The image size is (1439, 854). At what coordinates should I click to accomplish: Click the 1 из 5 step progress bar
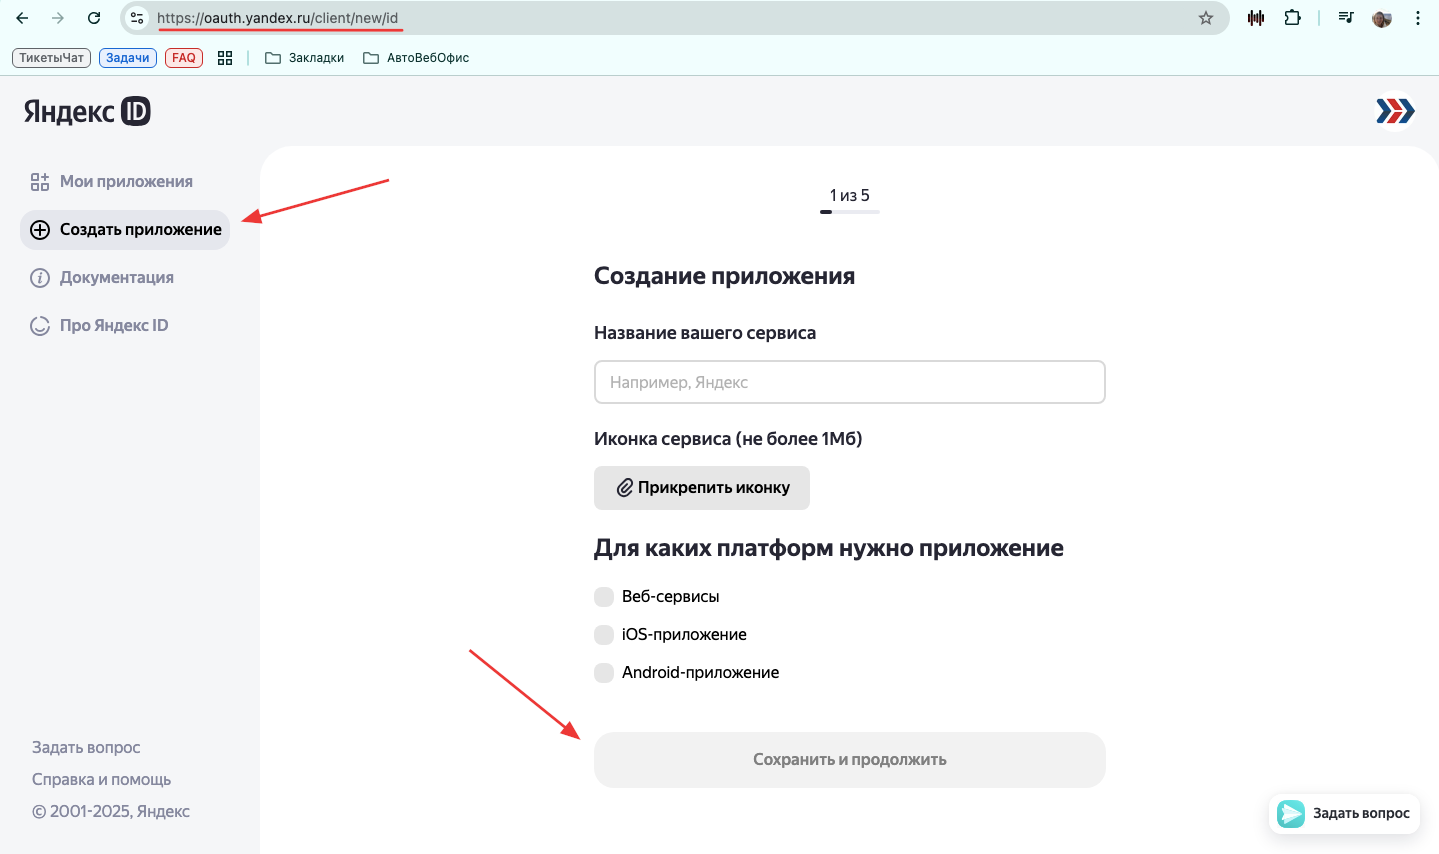[x=850, y=212]
